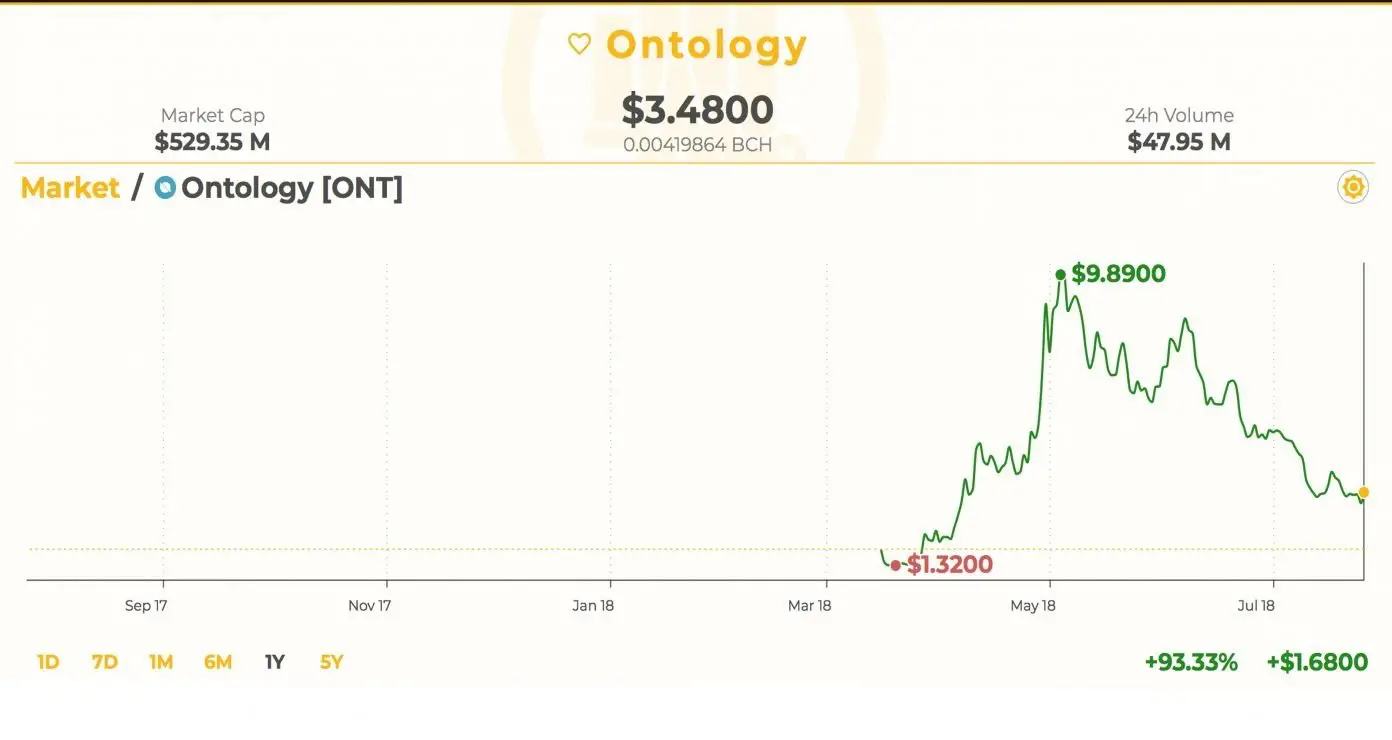Show the 1M price history
The height and width of the screenshot is (740, 1392).
(161, 662)
